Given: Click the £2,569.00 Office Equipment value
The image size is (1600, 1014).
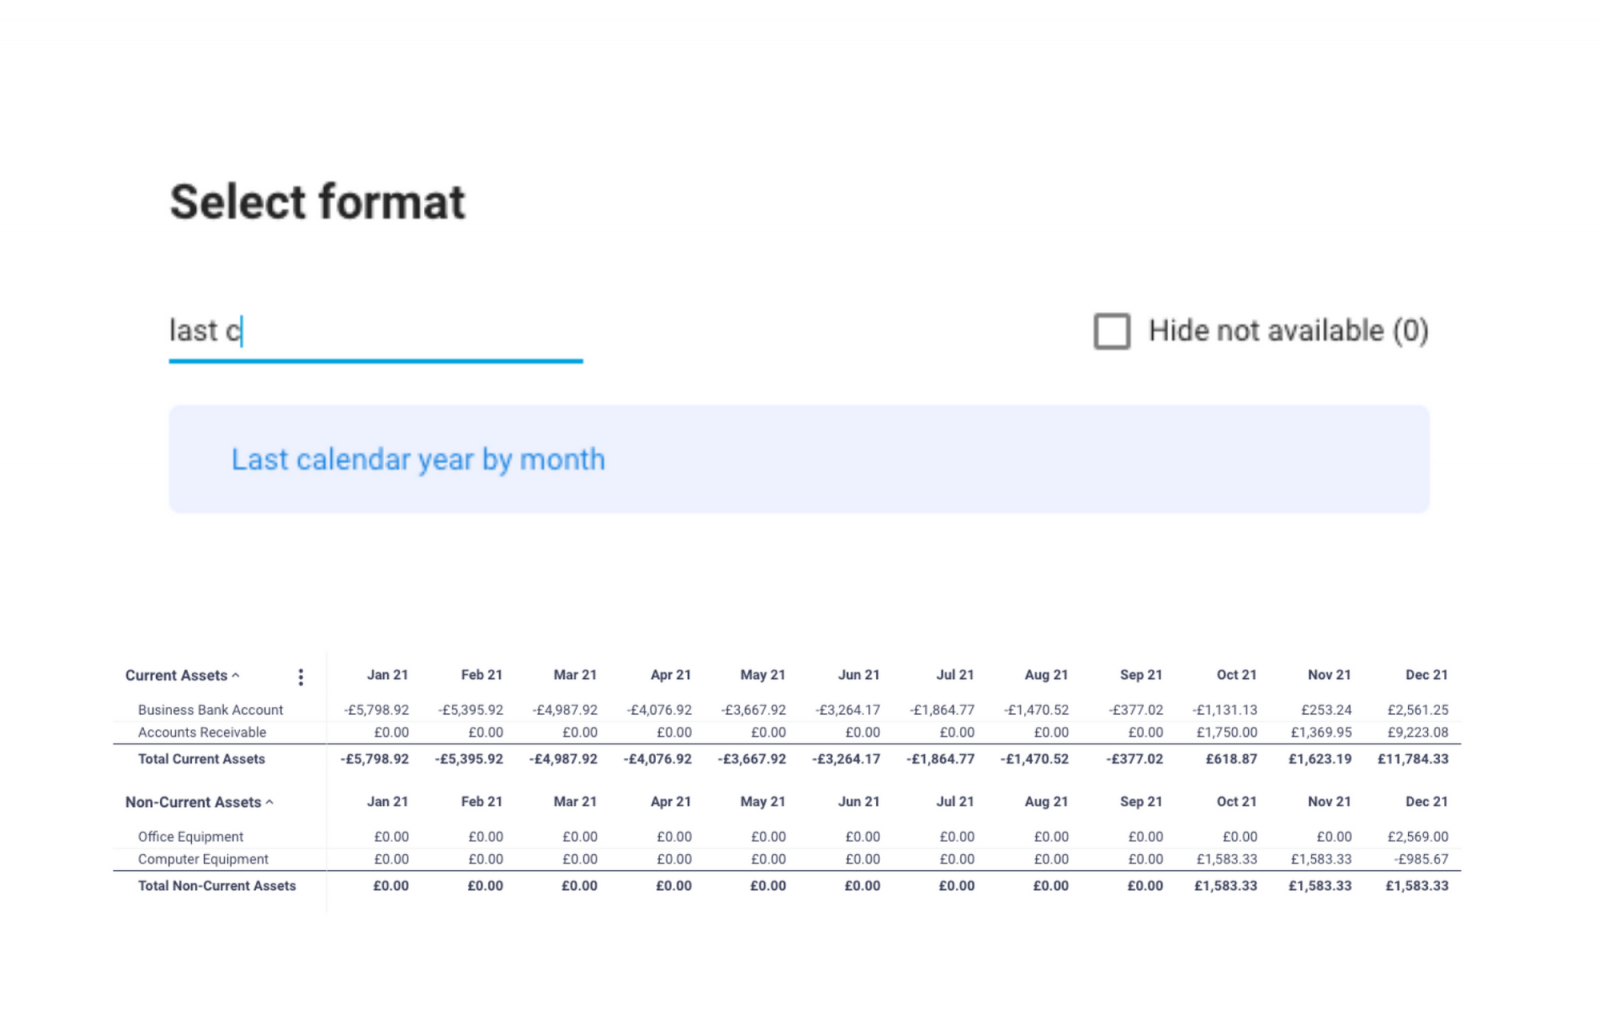Looking at the screenshot, I should pos(1417,837).
